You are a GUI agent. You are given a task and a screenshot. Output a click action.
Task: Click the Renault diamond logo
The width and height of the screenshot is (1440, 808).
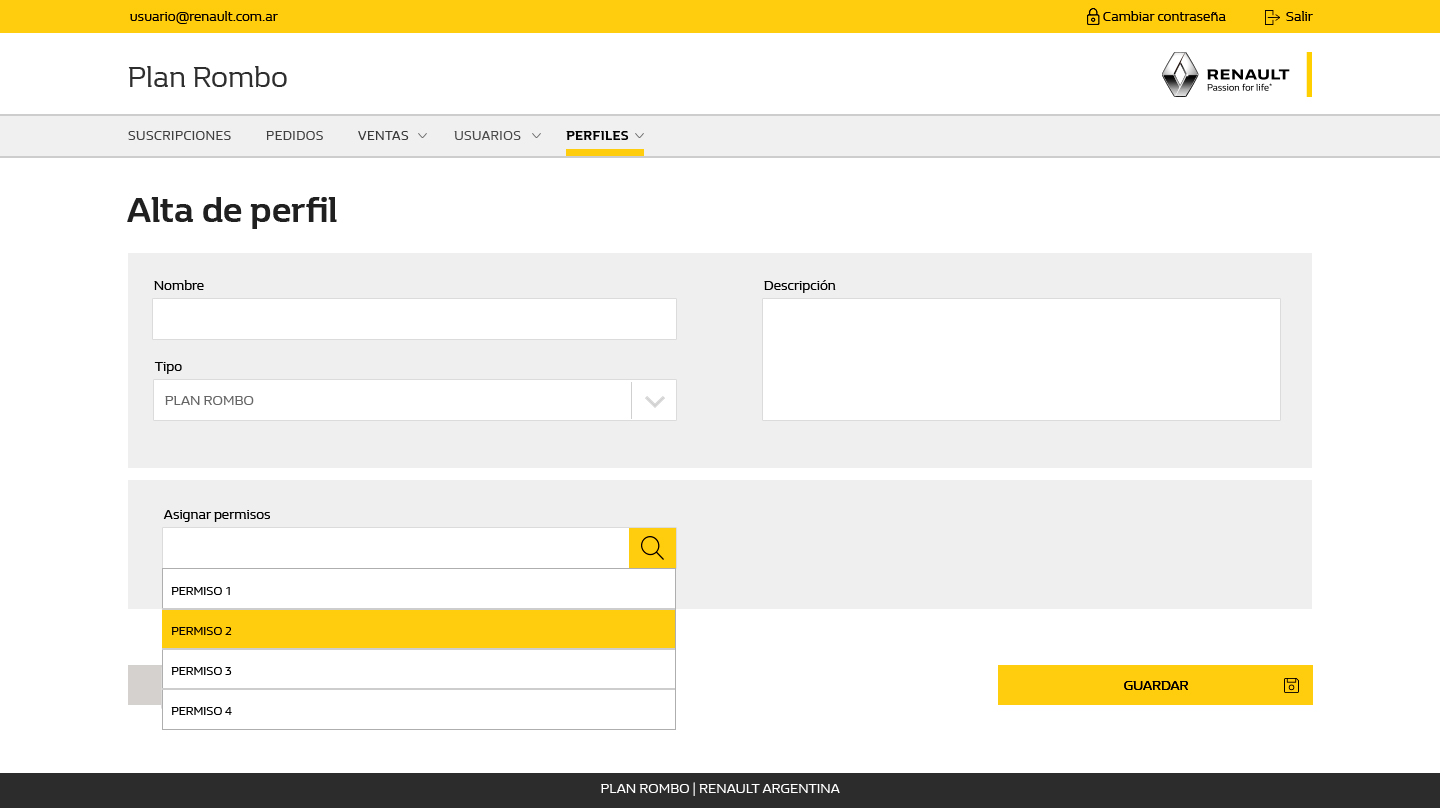[1180, 75]
